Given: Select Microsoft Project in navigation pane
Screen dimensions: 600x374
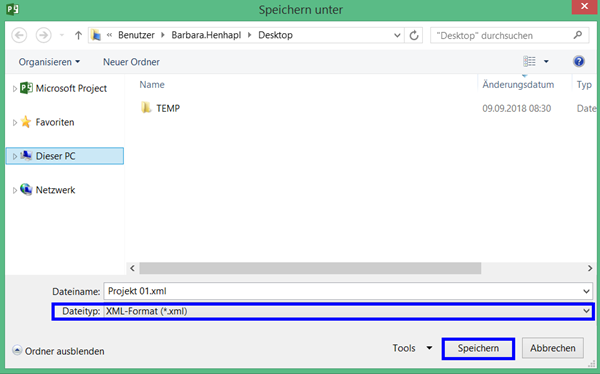Looking at the screenshot, I should (71, 88).
